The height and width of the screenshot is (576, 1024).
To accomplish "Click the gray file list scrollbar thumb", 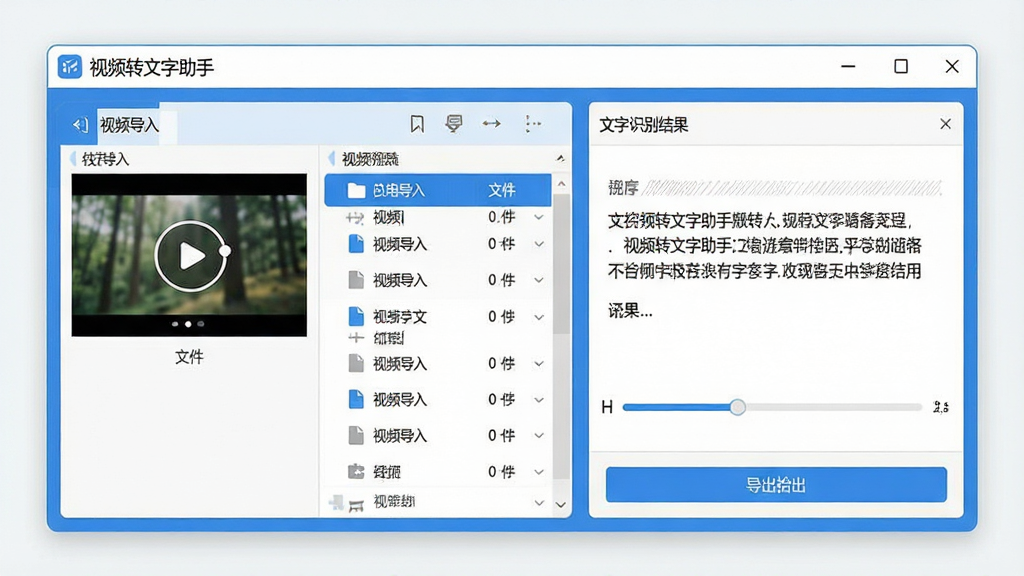I will [561, 264].
